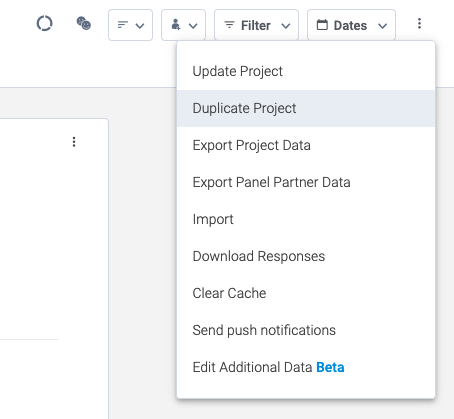Click the funnel icon beside Filter
This screenshot has height=419, width=454.
pyautogui.click(x=229, y=25)
